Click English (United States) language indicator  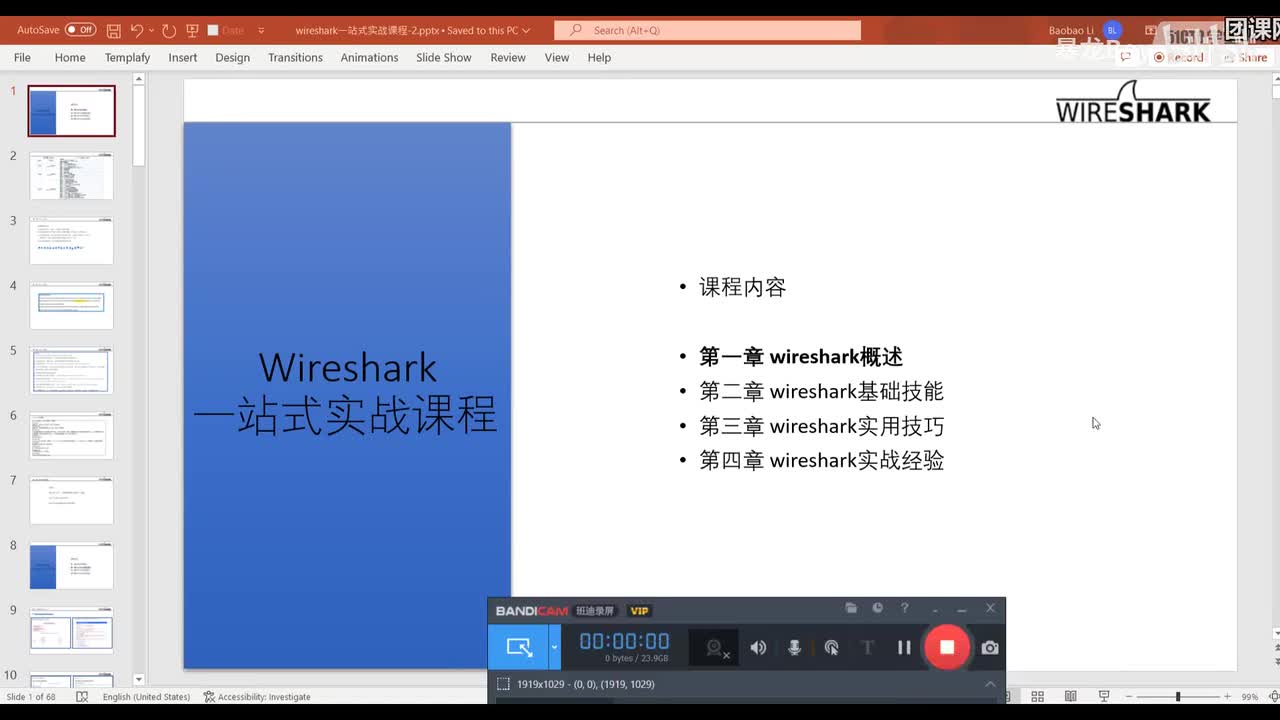point(146,697)
